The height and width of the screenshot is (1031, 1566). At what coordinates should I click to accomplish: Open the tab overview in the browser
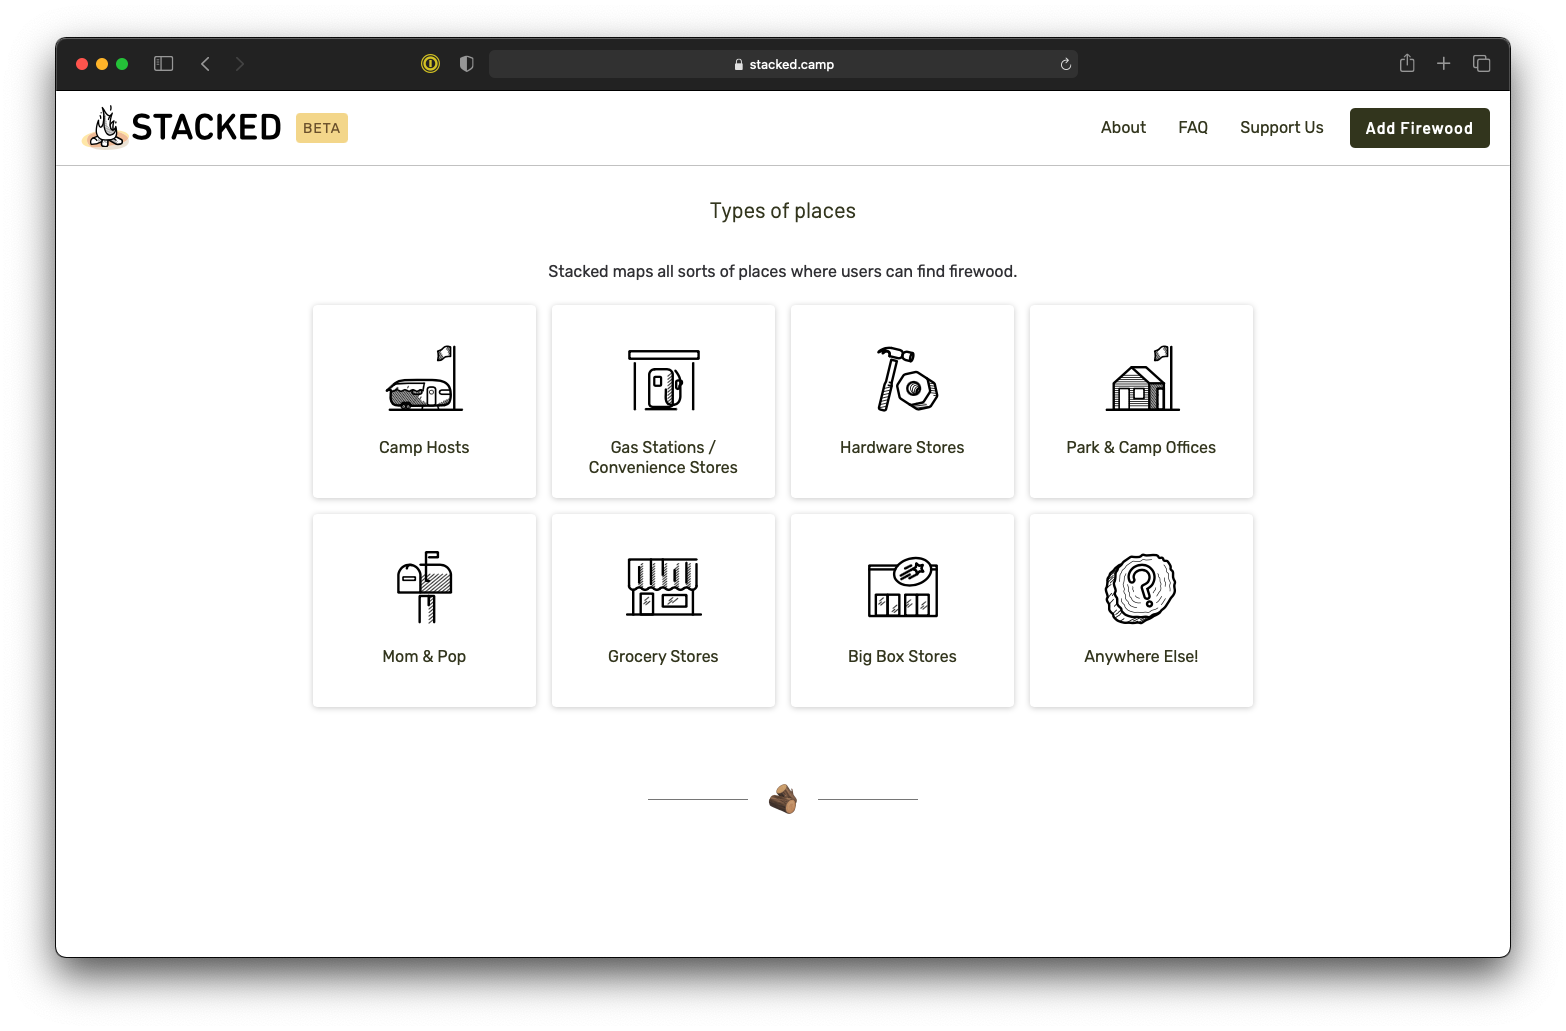1481,63
